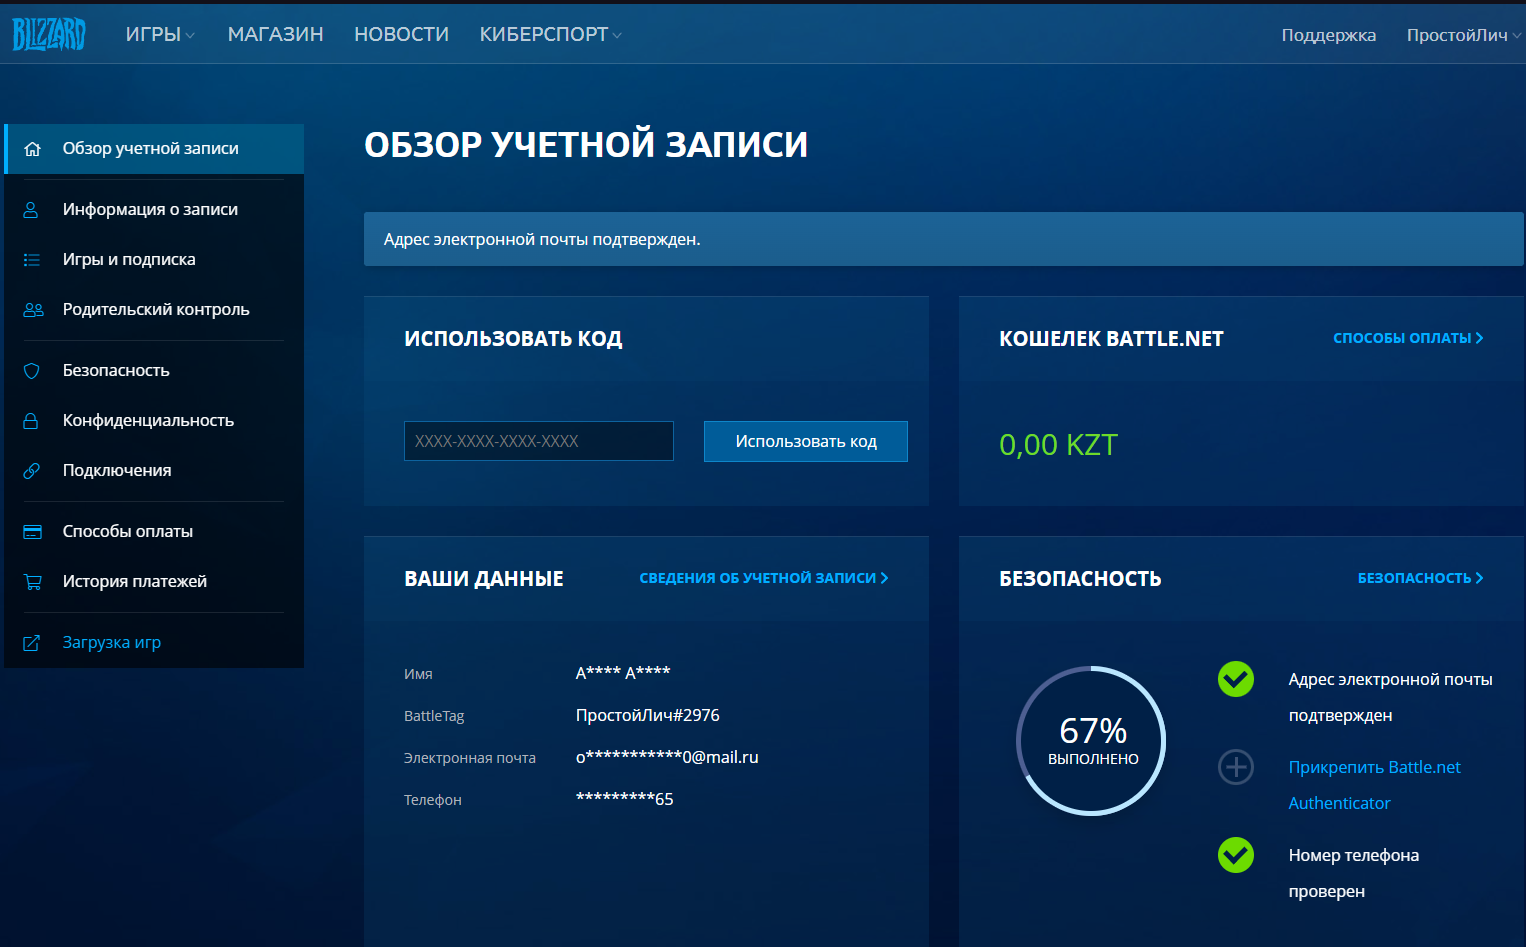Click the card icon beside Способы оплаты
The width and height of the screenshot is (1526, 947).
32,532
